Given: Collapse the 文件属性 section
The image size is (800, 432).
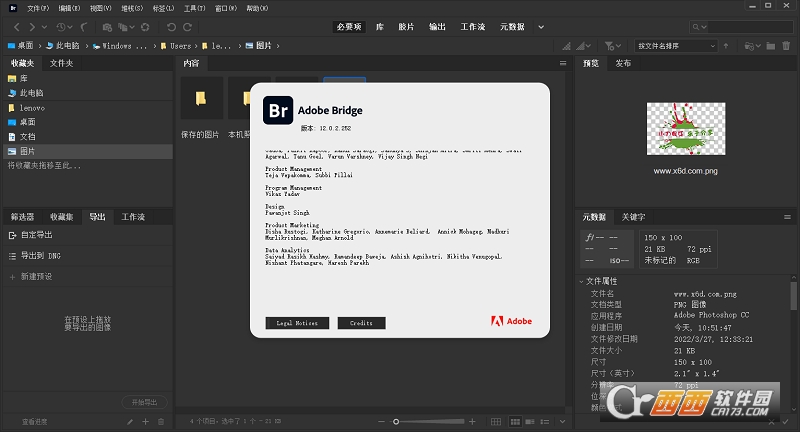Looking at the screenshot, I should pyautogui.click(x=583, y=281).
